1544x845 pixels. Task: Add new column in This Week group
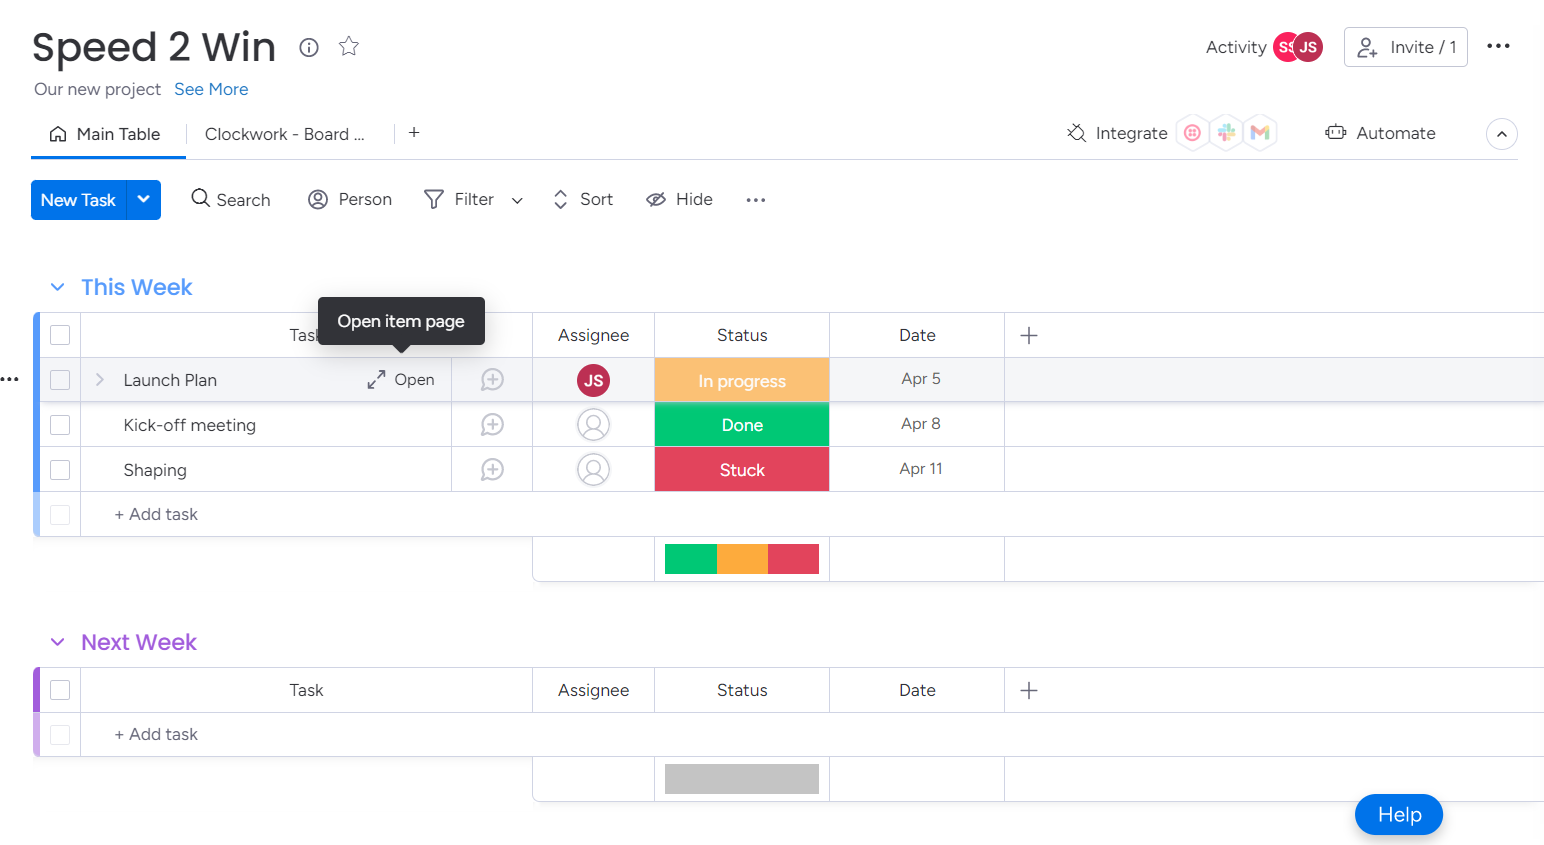1029,335
